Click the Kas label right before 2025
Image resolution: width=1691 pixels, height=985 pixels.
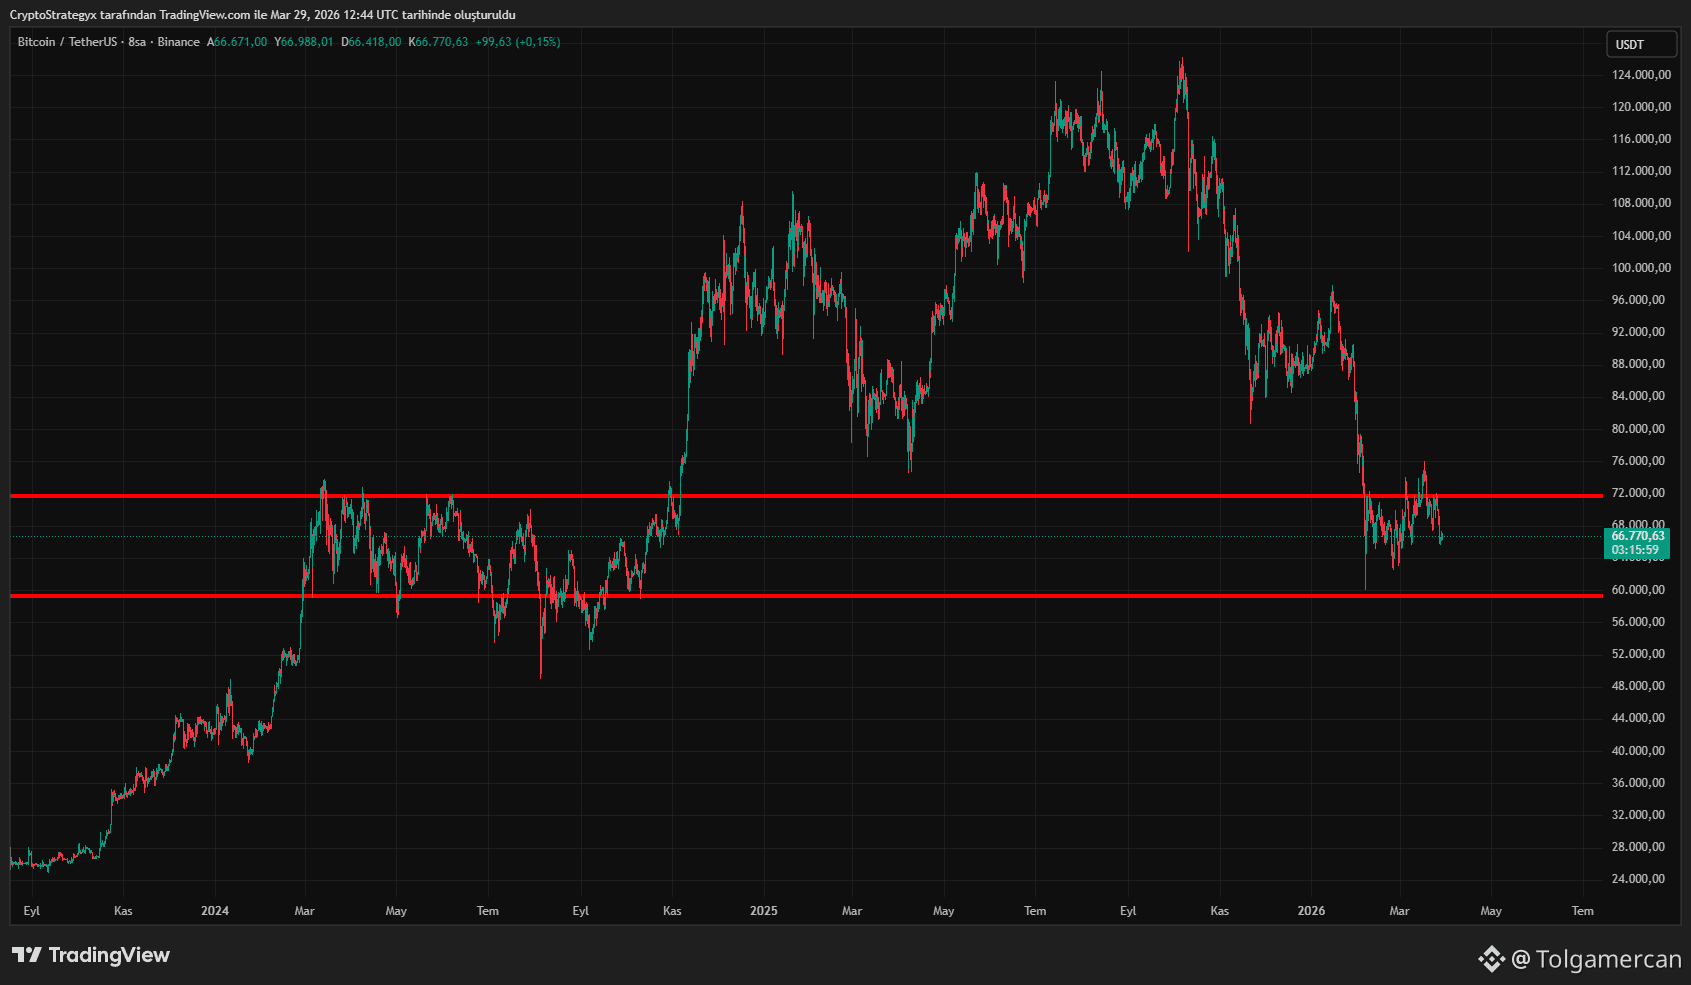coord(672,911)
